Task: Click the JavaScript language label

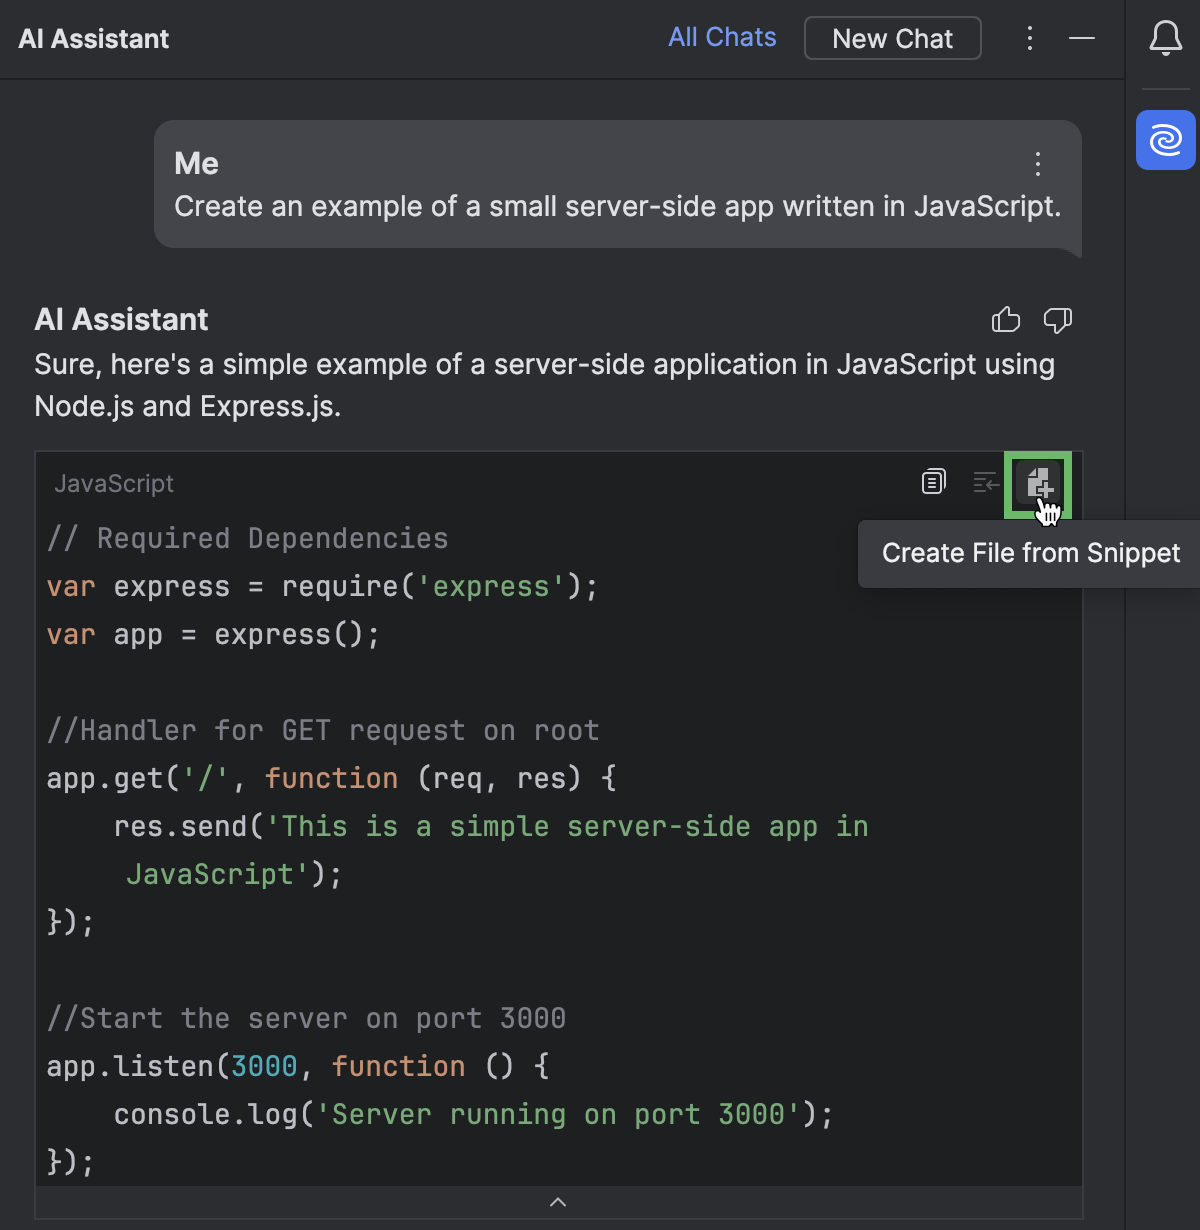Action: click(114, 484)
